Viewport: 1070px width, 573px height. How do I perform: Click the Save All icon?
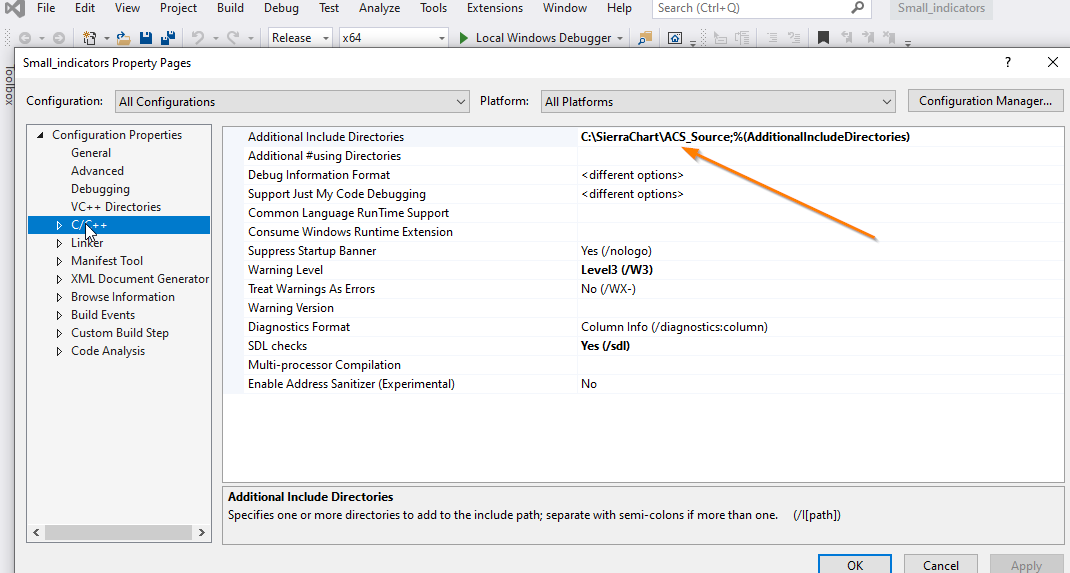pos(167,38)
